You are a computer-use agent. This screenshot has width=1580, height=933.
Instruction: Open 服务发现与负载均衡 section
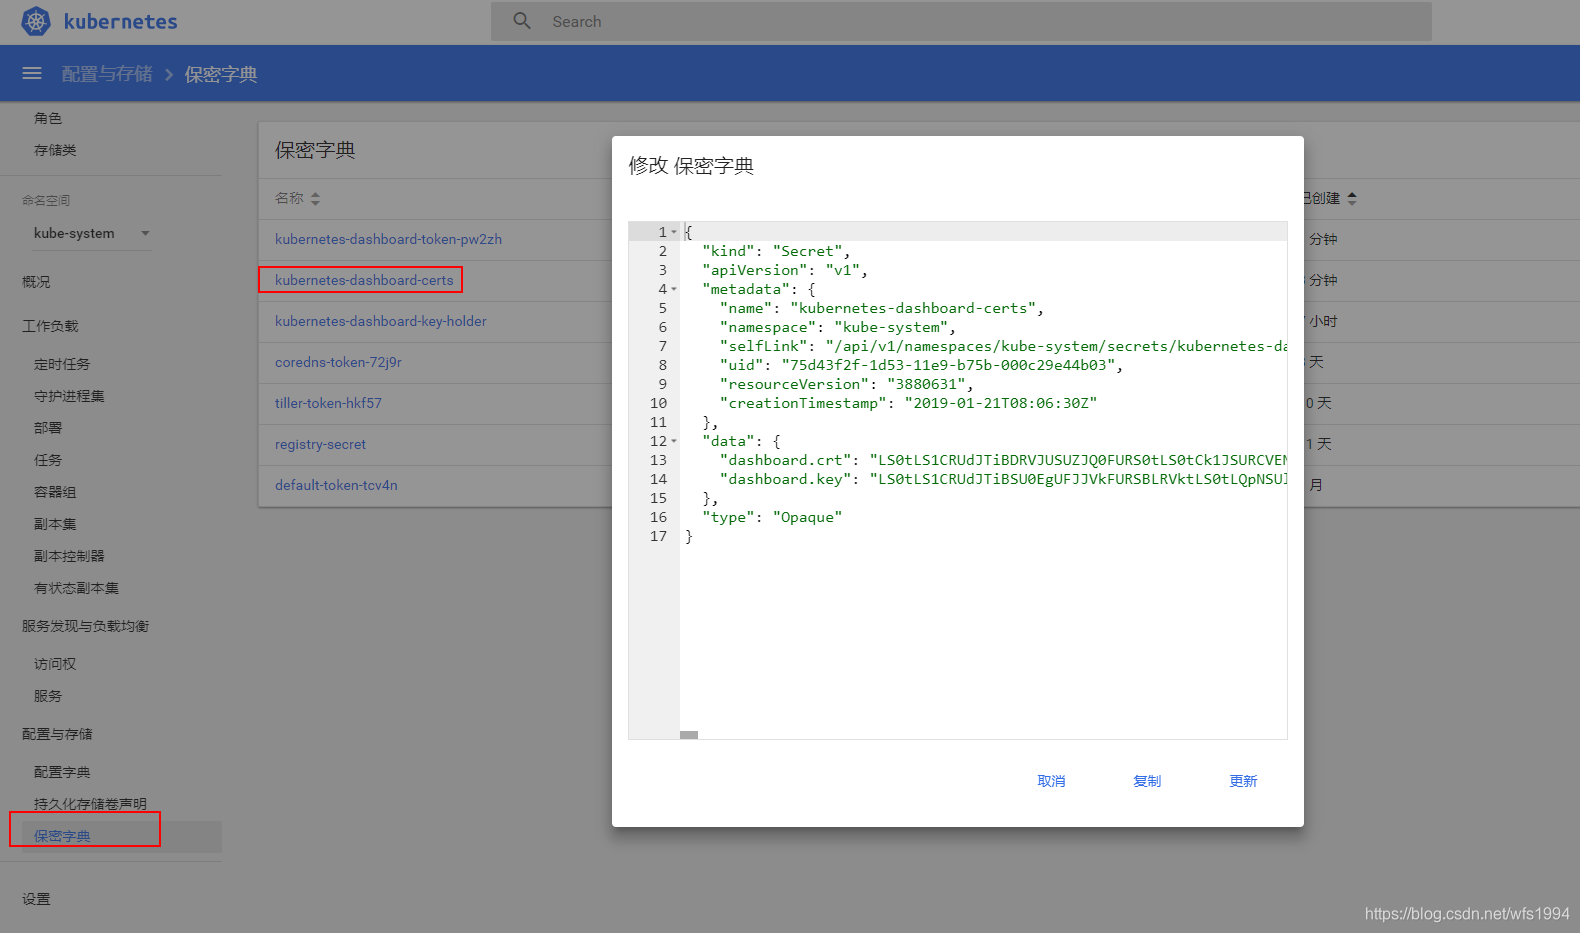tap(85, 626)
